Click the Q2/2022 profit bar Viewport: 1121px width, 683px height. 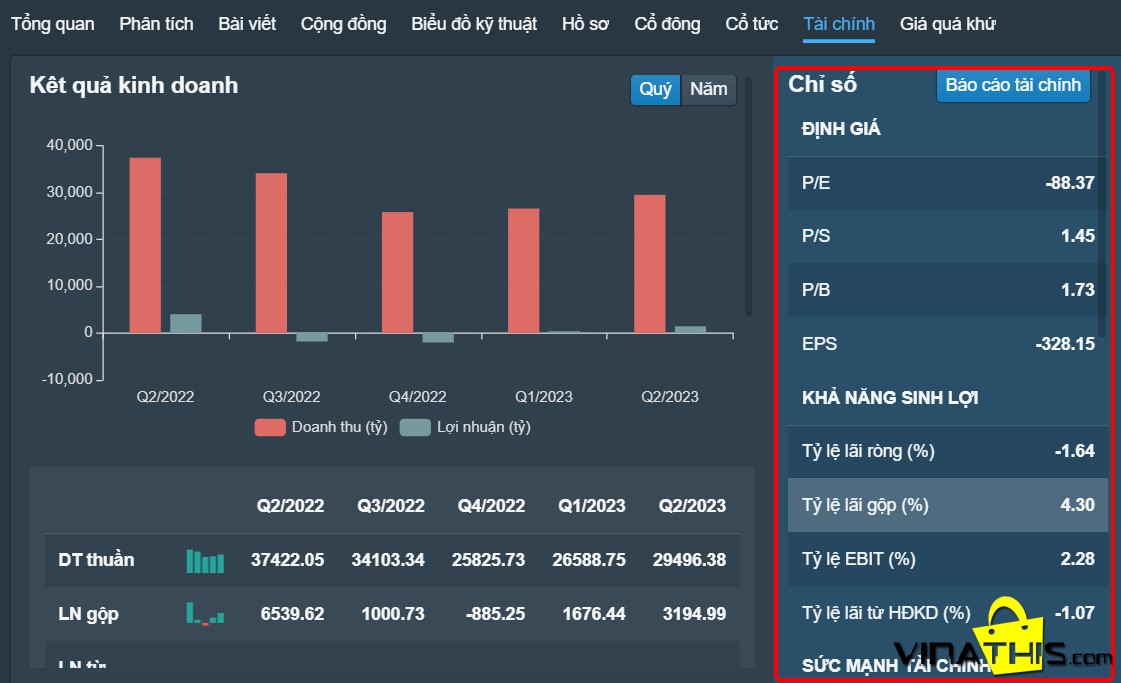click(186, 323)
